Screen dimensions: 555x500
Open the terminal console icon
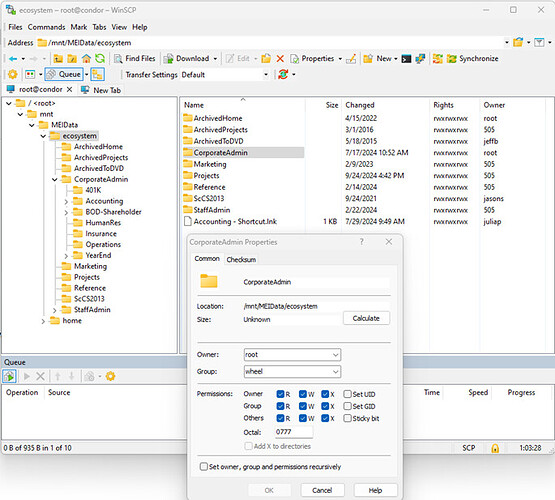[406, 59]
